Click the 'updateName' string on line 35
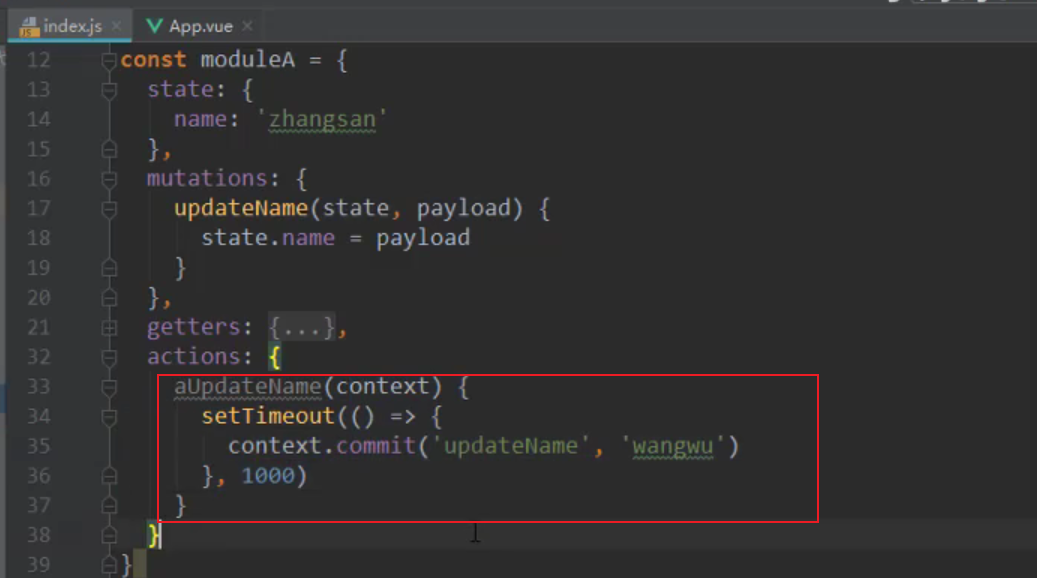Image resolution: width=1037 pixels, height=578 pixels. pos(510,446)
